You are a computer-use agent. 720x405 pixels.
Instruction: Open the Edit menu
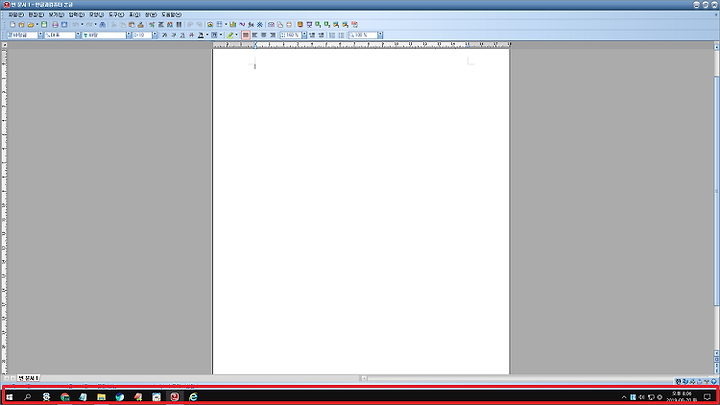click(36, 15)
